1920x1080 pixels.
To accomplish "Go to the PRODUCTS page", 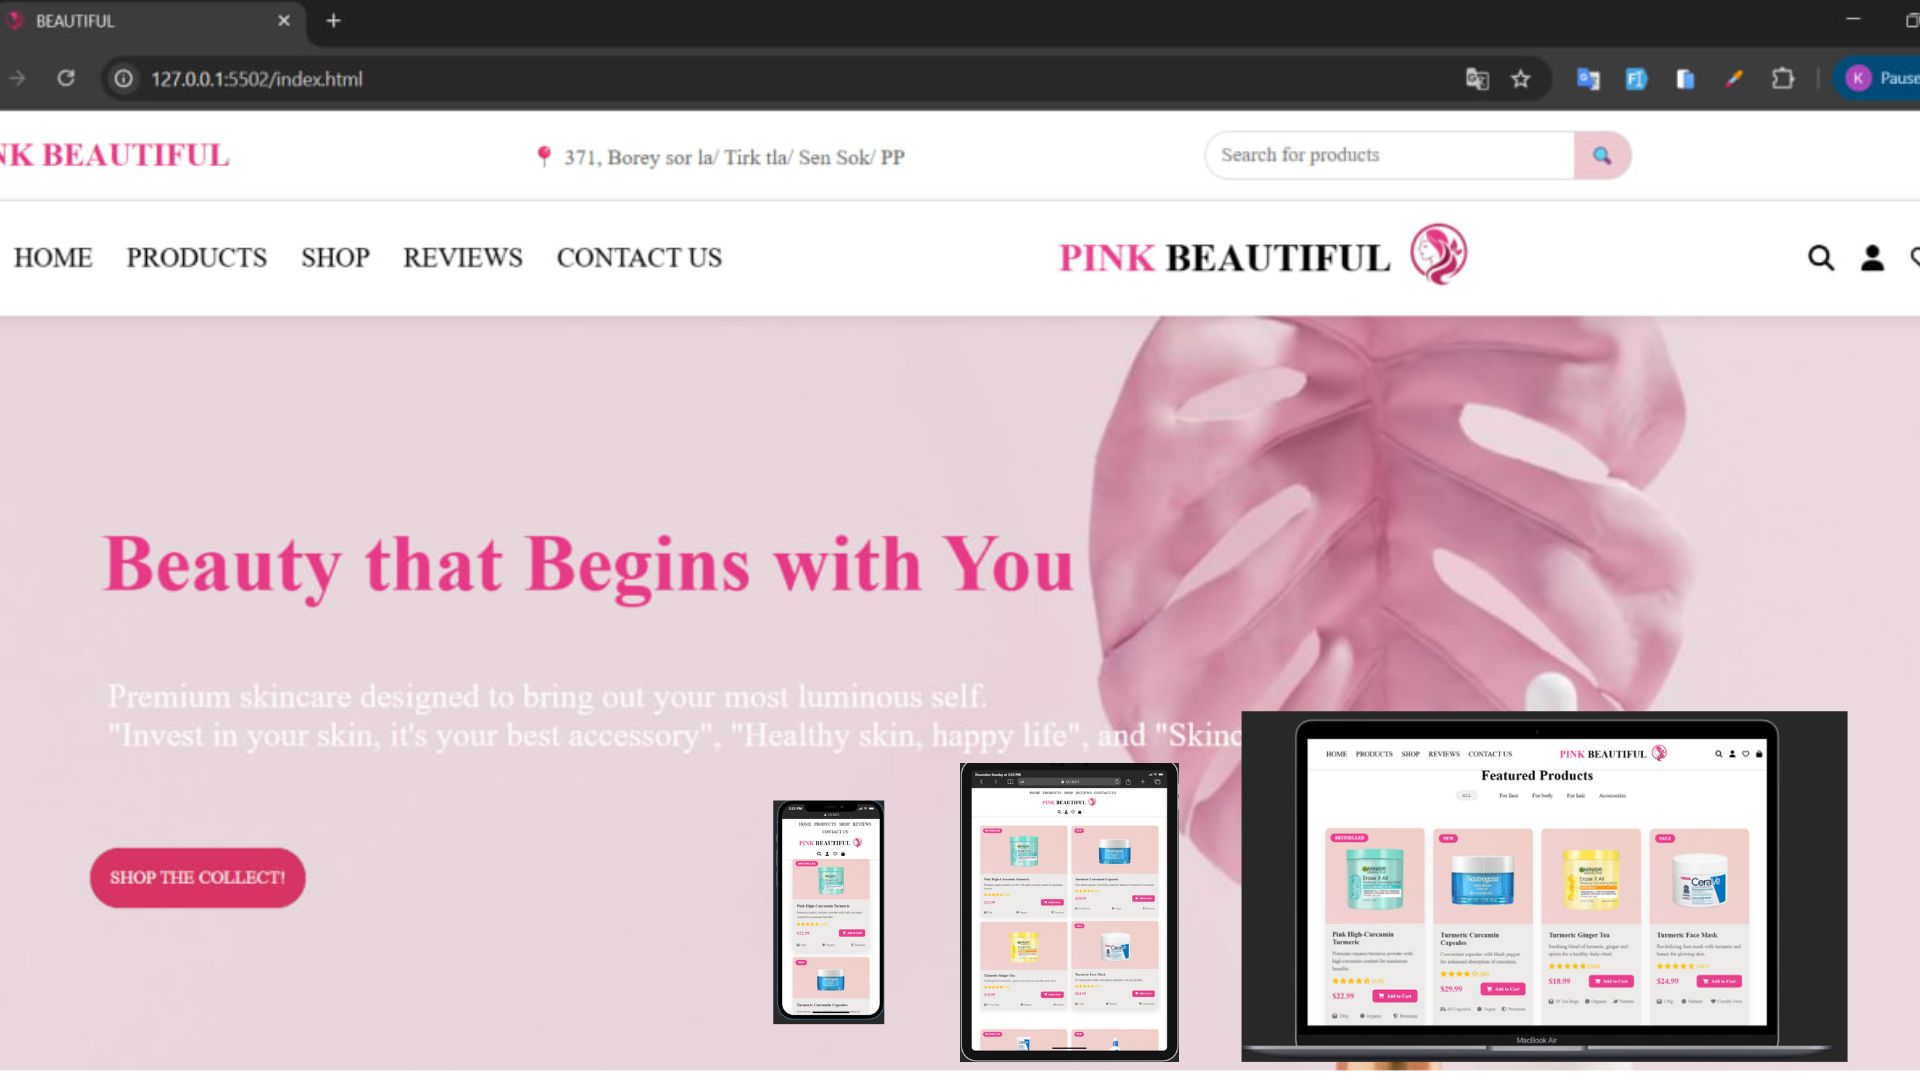I will [196, 258].
